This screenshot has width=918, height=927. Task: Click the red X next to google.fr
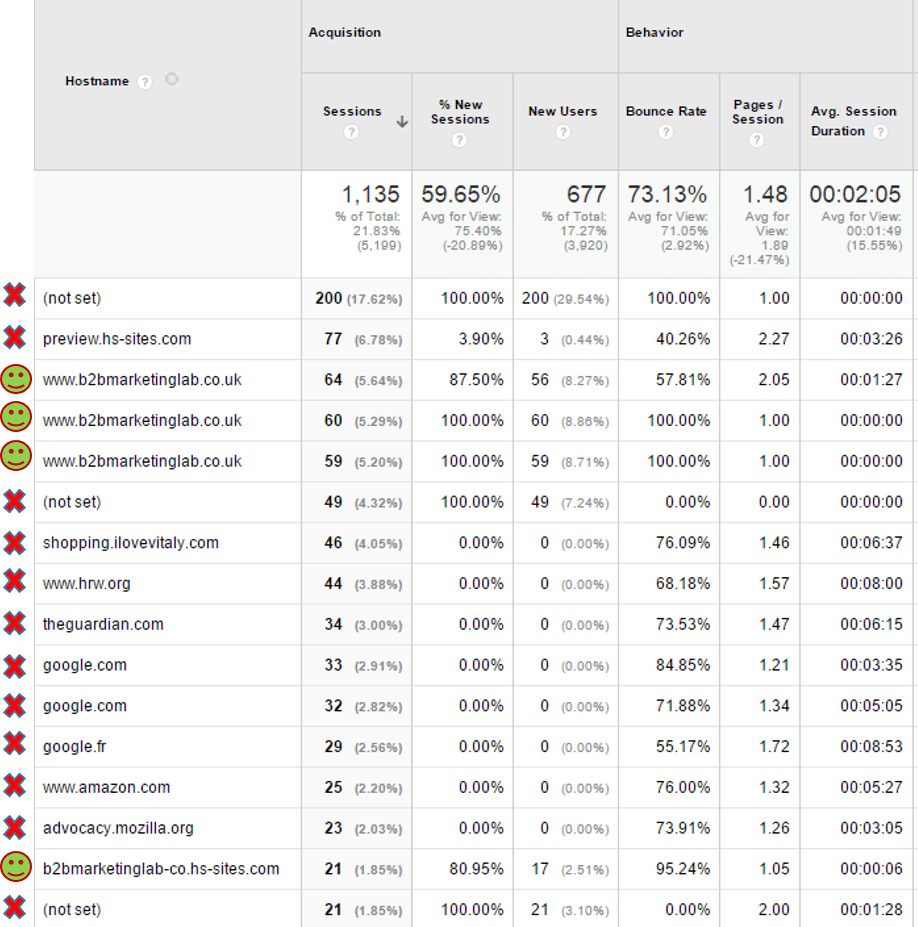point(15,747)
